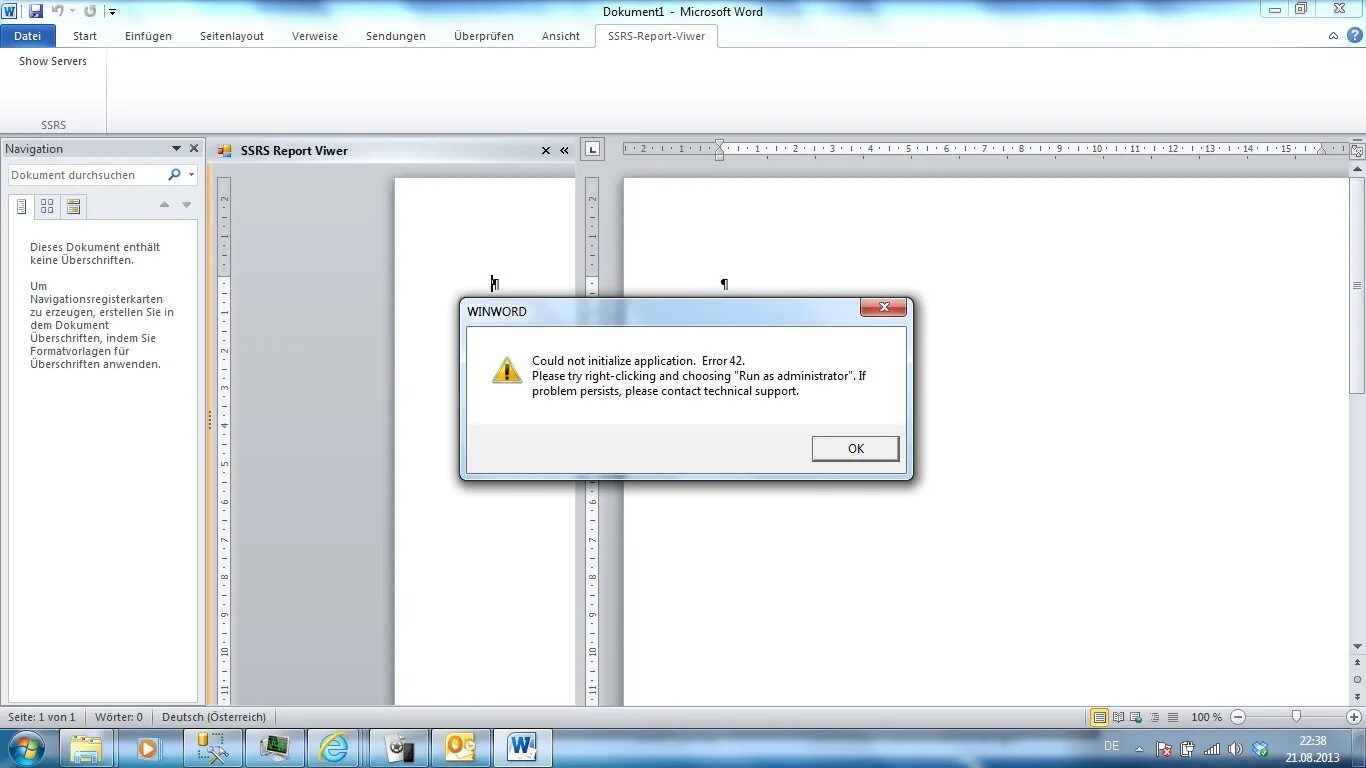Viewport: 1366px width, 768px height.
Task: Click the previous result up arrow in Navigation
Action: (165, 205)
